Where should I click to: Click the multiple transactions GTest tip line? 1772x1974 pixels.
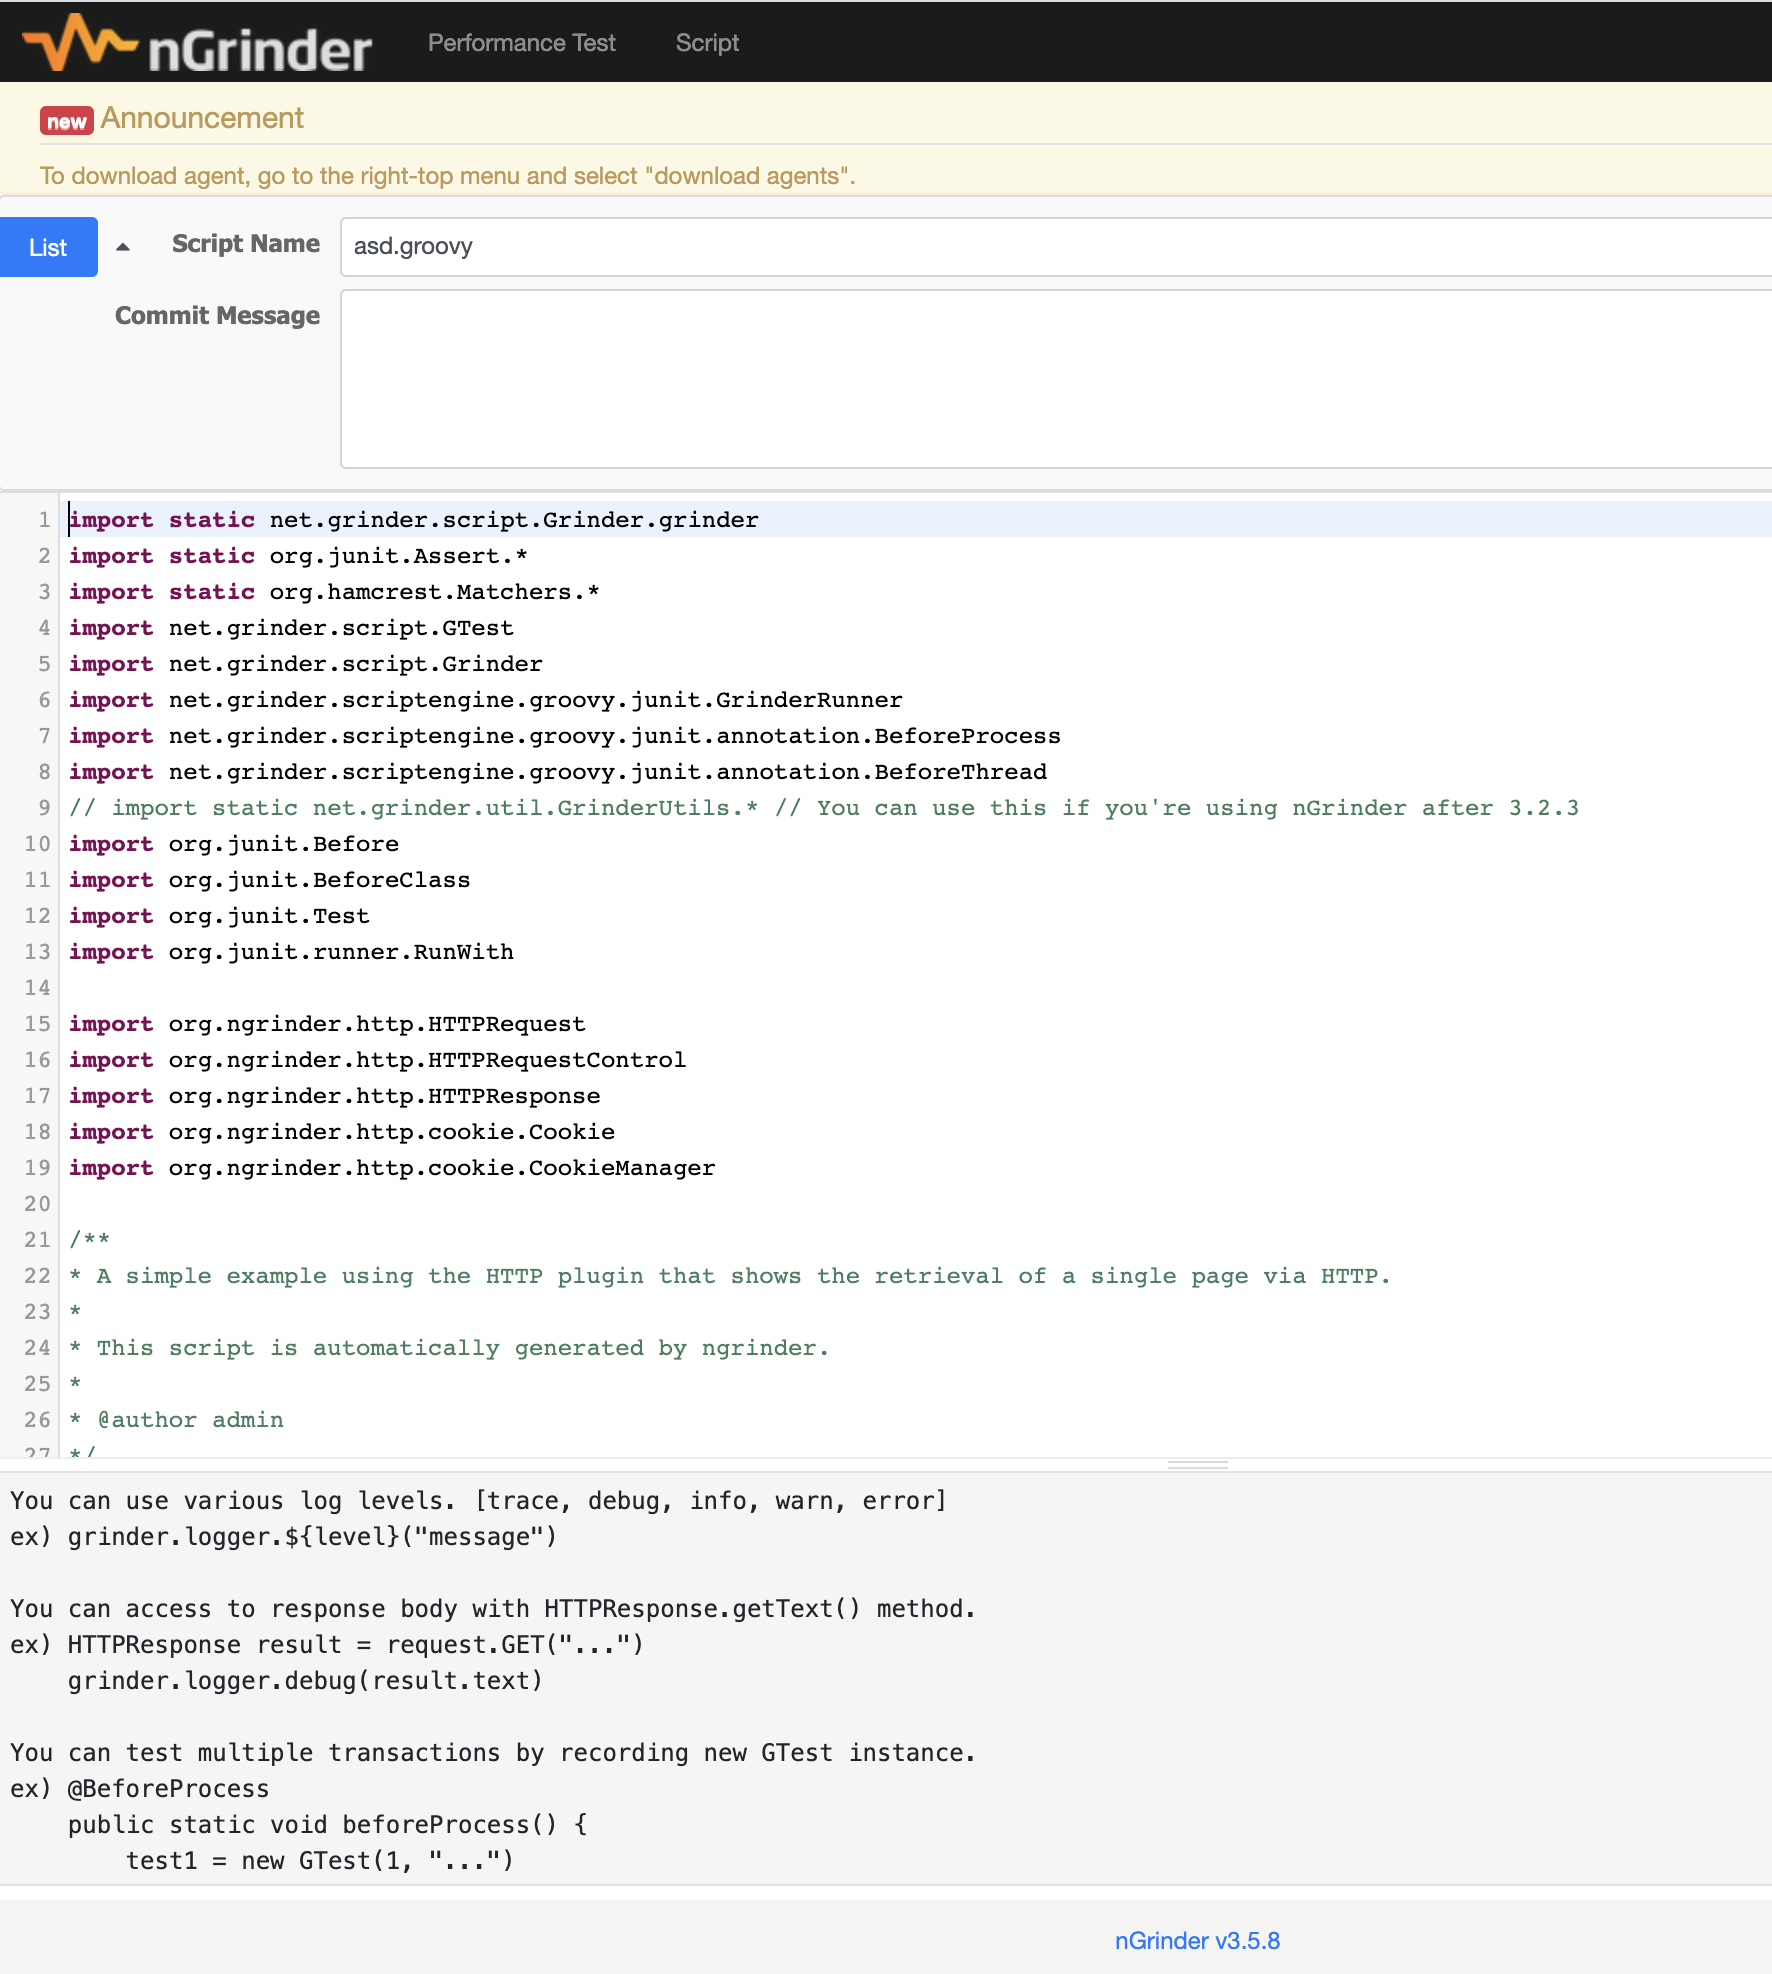(493, 1753)
